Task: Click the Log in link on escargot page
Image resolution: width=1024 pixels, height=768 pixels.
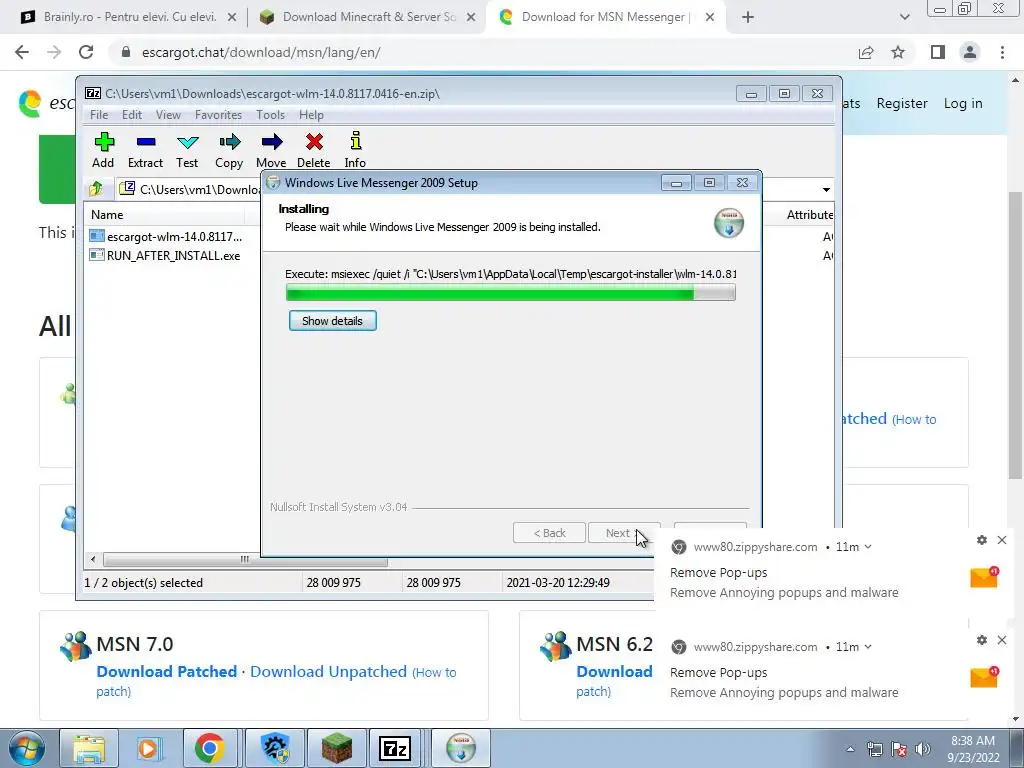Action: pos(963,103)
